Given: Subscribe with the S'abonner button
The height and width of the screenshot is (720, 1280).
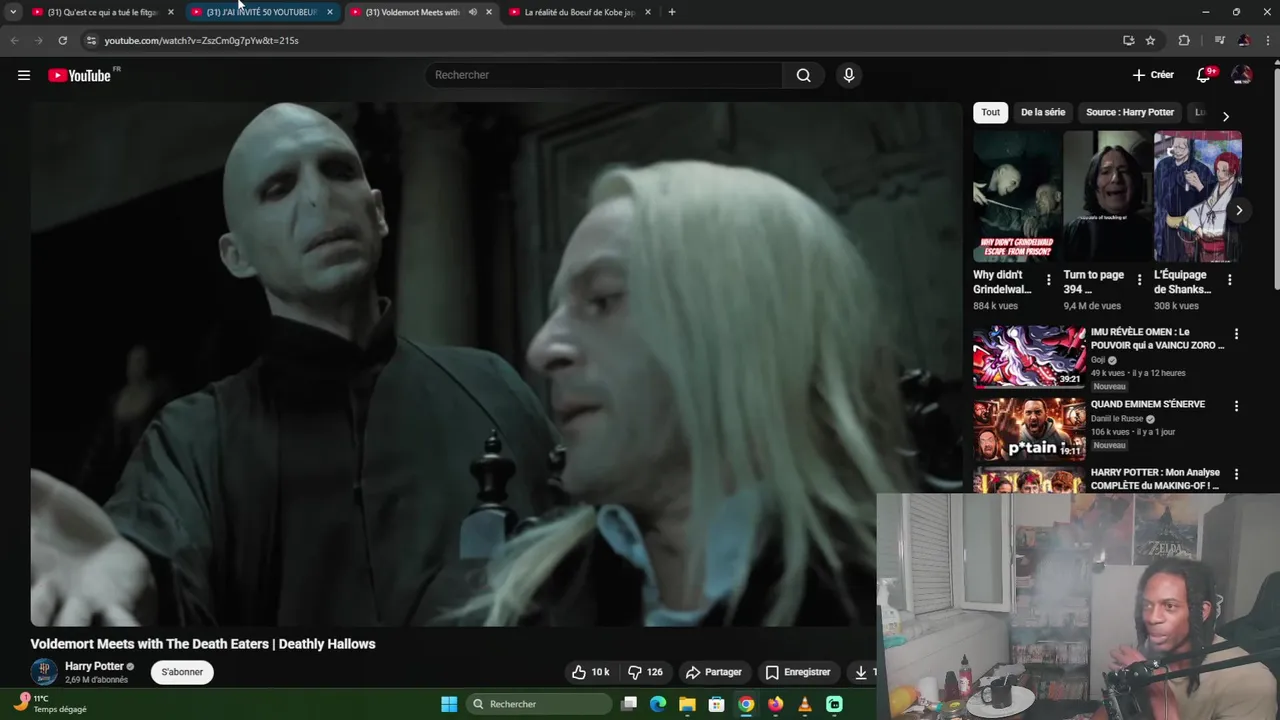Looking at the screenshot, I should coord(182,672).
